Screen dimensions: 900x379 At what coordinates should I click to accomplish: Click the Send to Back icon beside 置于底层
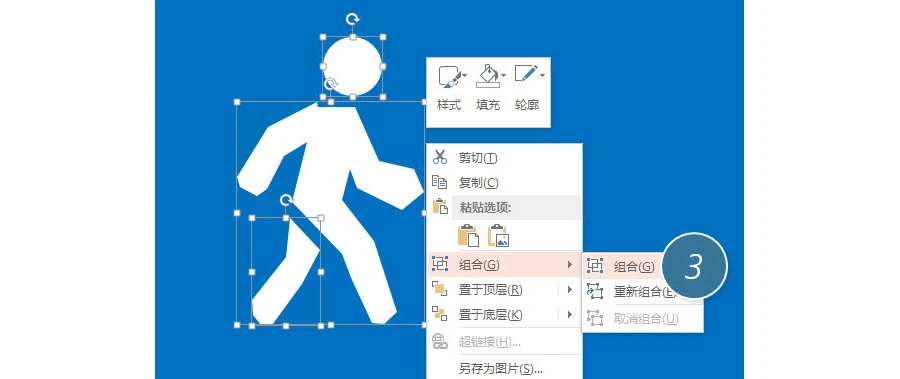[x=440, y=315]
